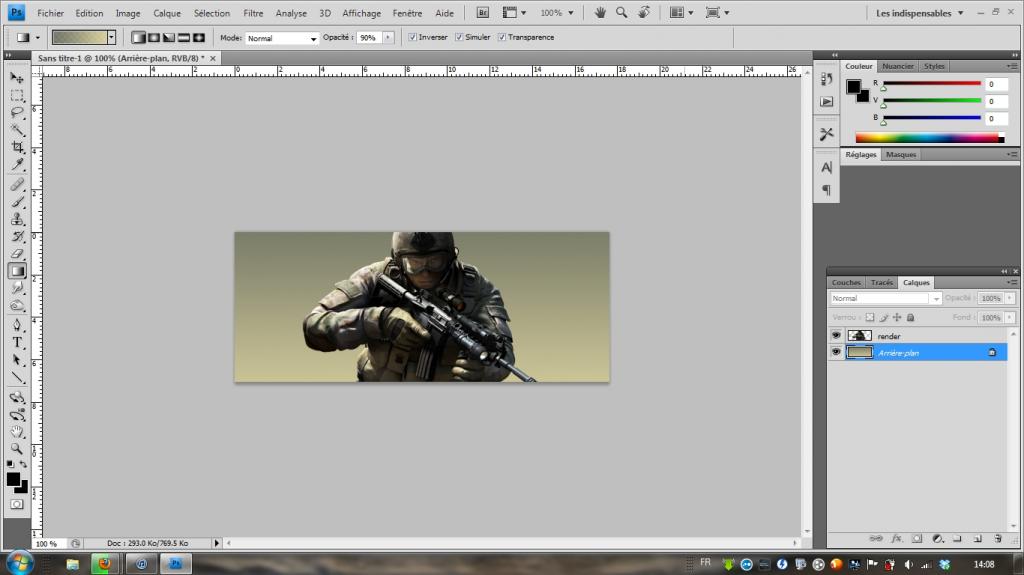
Task: Add a layer style (fx)
Action: [897, 538]
